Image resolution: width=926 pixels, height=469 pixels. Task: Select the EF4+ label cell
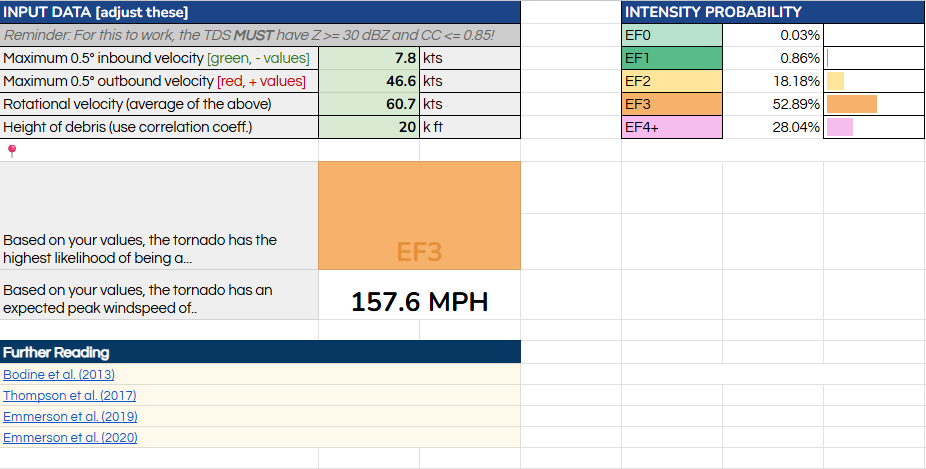point(672,127)
